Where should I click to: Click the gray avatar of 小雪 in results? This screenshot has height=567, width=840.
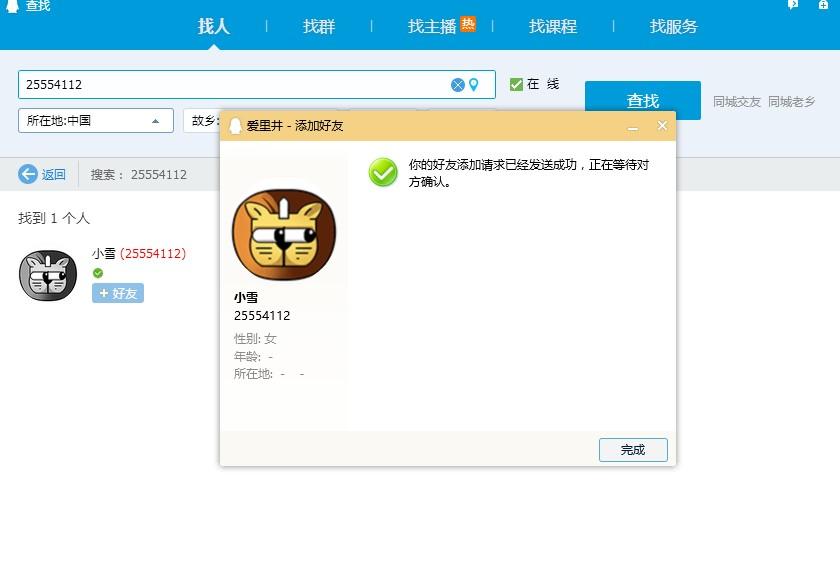[48, 275]
